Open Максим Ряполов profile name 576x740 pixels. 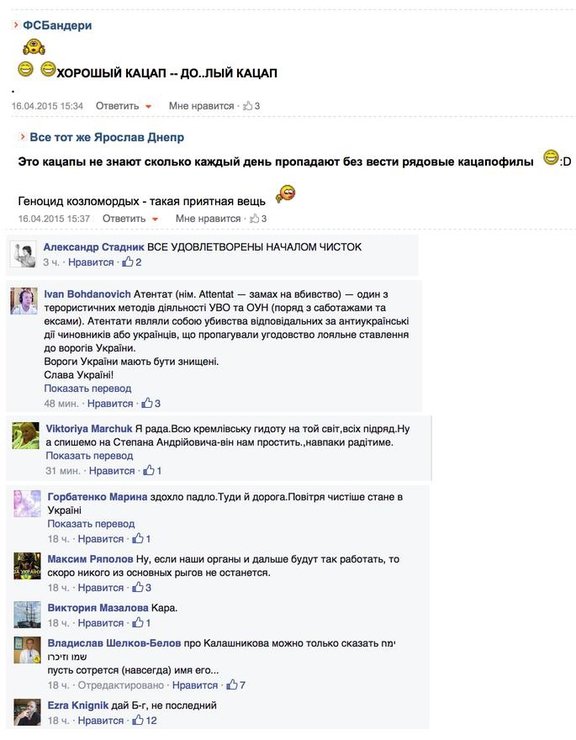(90, 559)
